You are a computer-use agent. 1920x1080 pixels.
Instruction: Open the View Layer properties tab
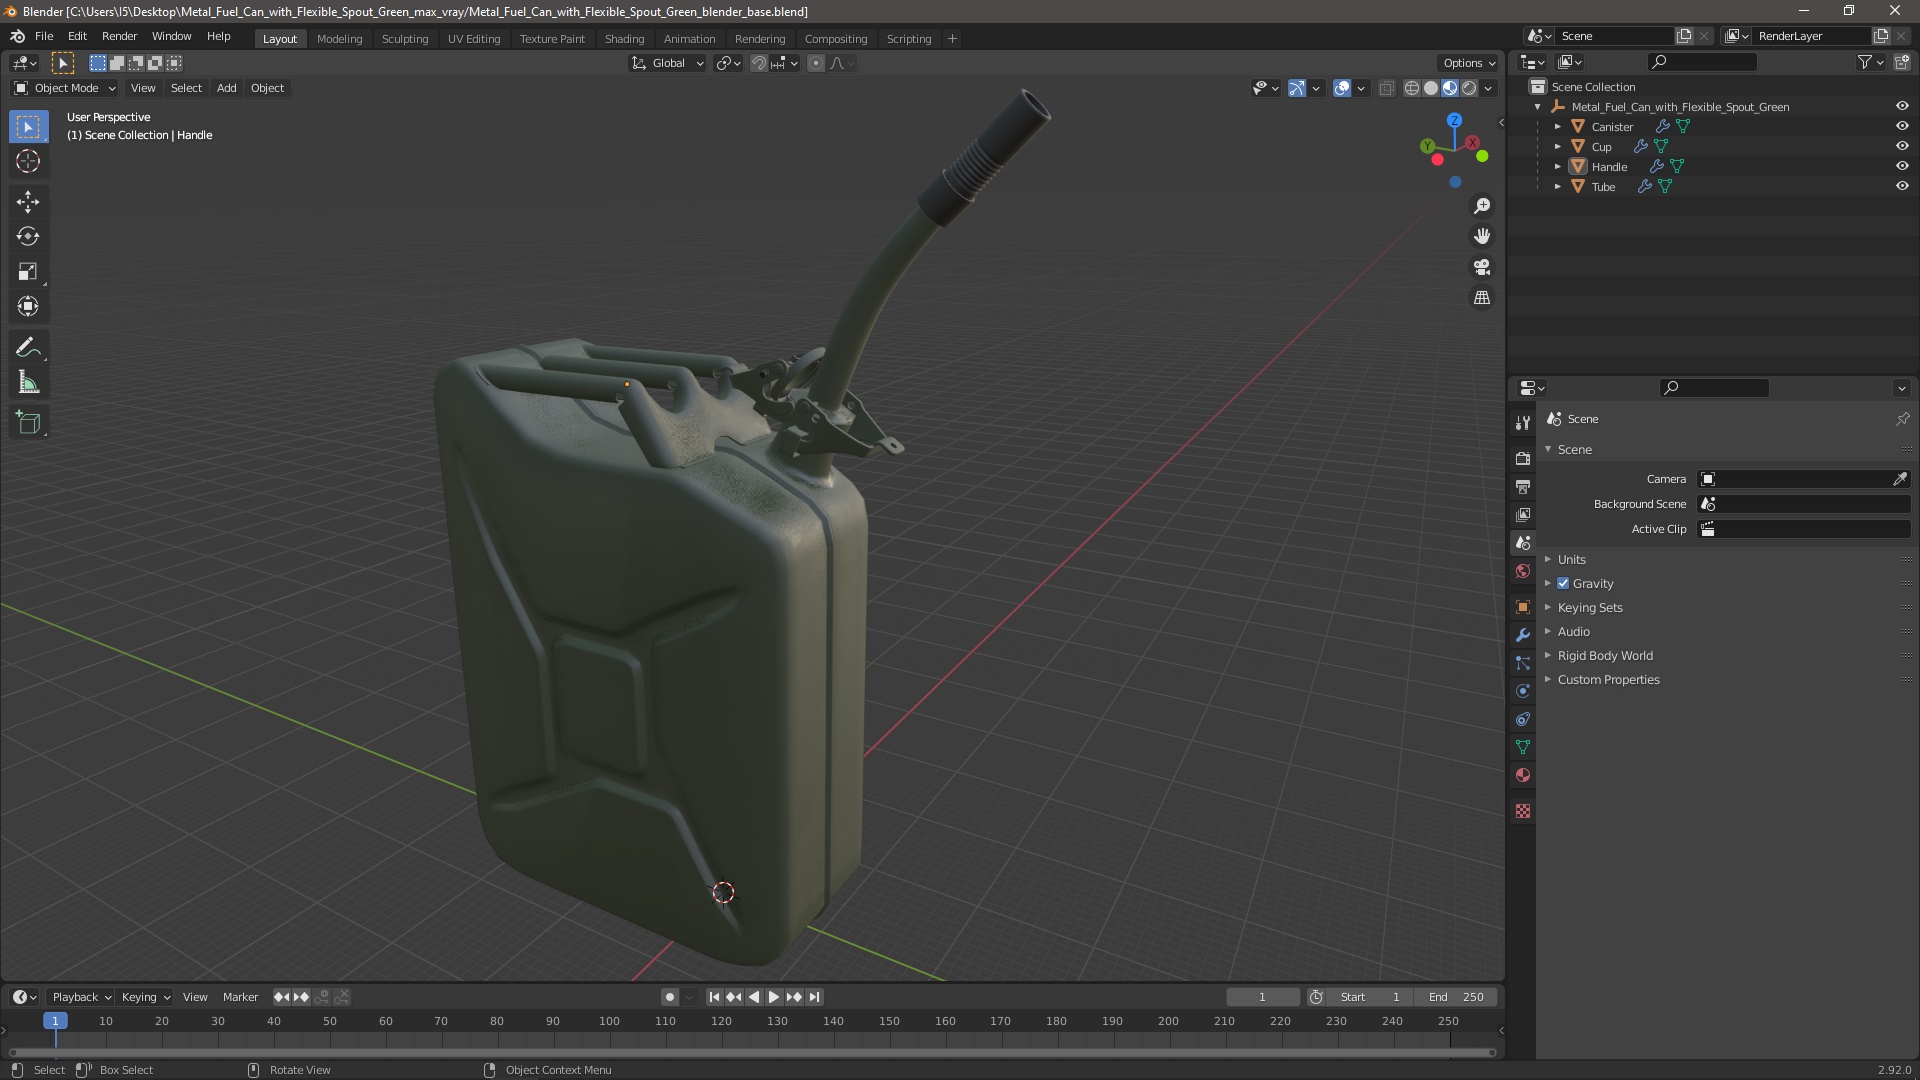1523,514
